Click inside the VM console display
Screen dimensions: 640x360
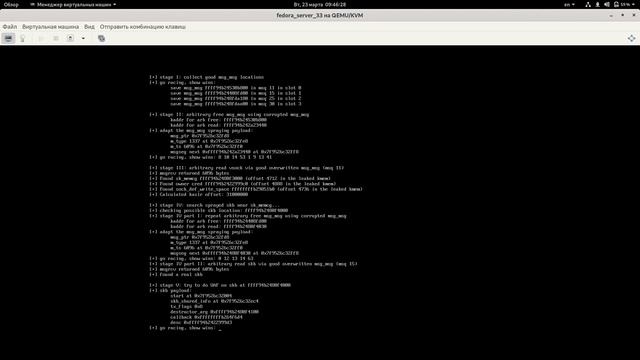point(320,202)
